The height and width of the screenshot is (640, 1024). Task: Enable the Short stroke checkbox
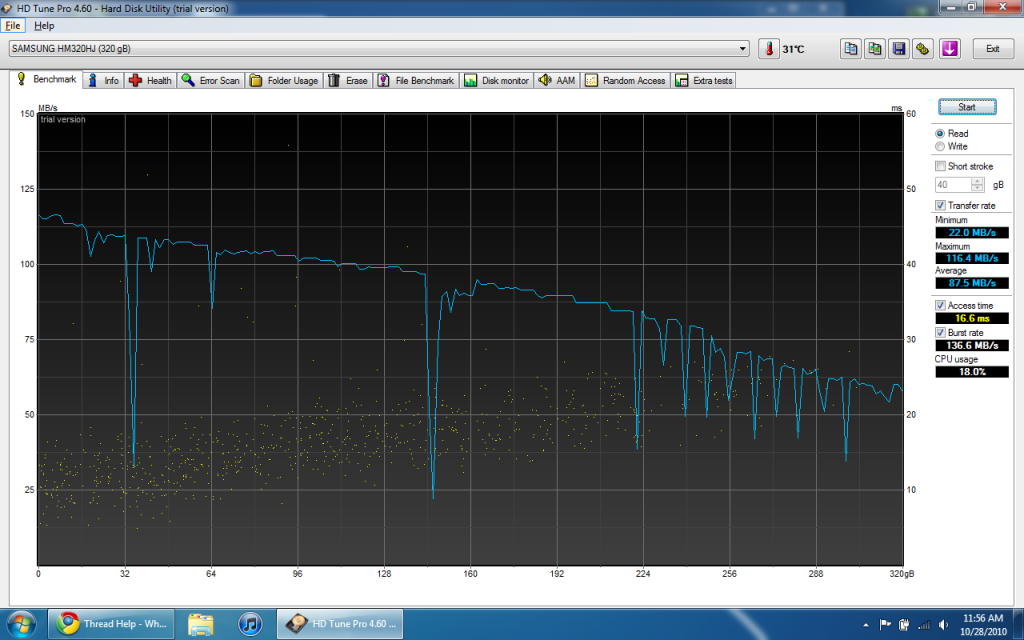(x=940, y=166)
